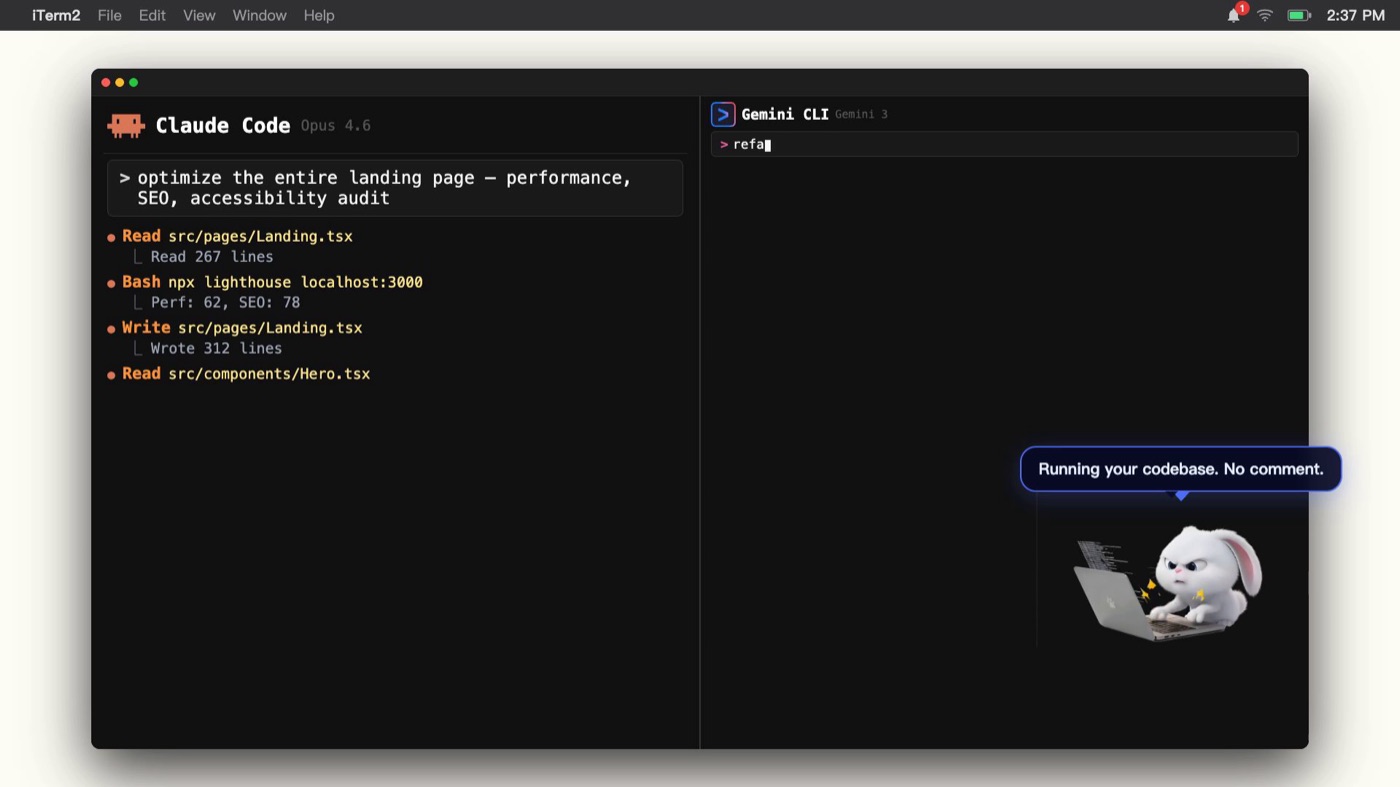Viewport: 1400px width, 787px height.
Task: Click the Write src/pages/Landing.tsx line
Action: tap(235, 328)
